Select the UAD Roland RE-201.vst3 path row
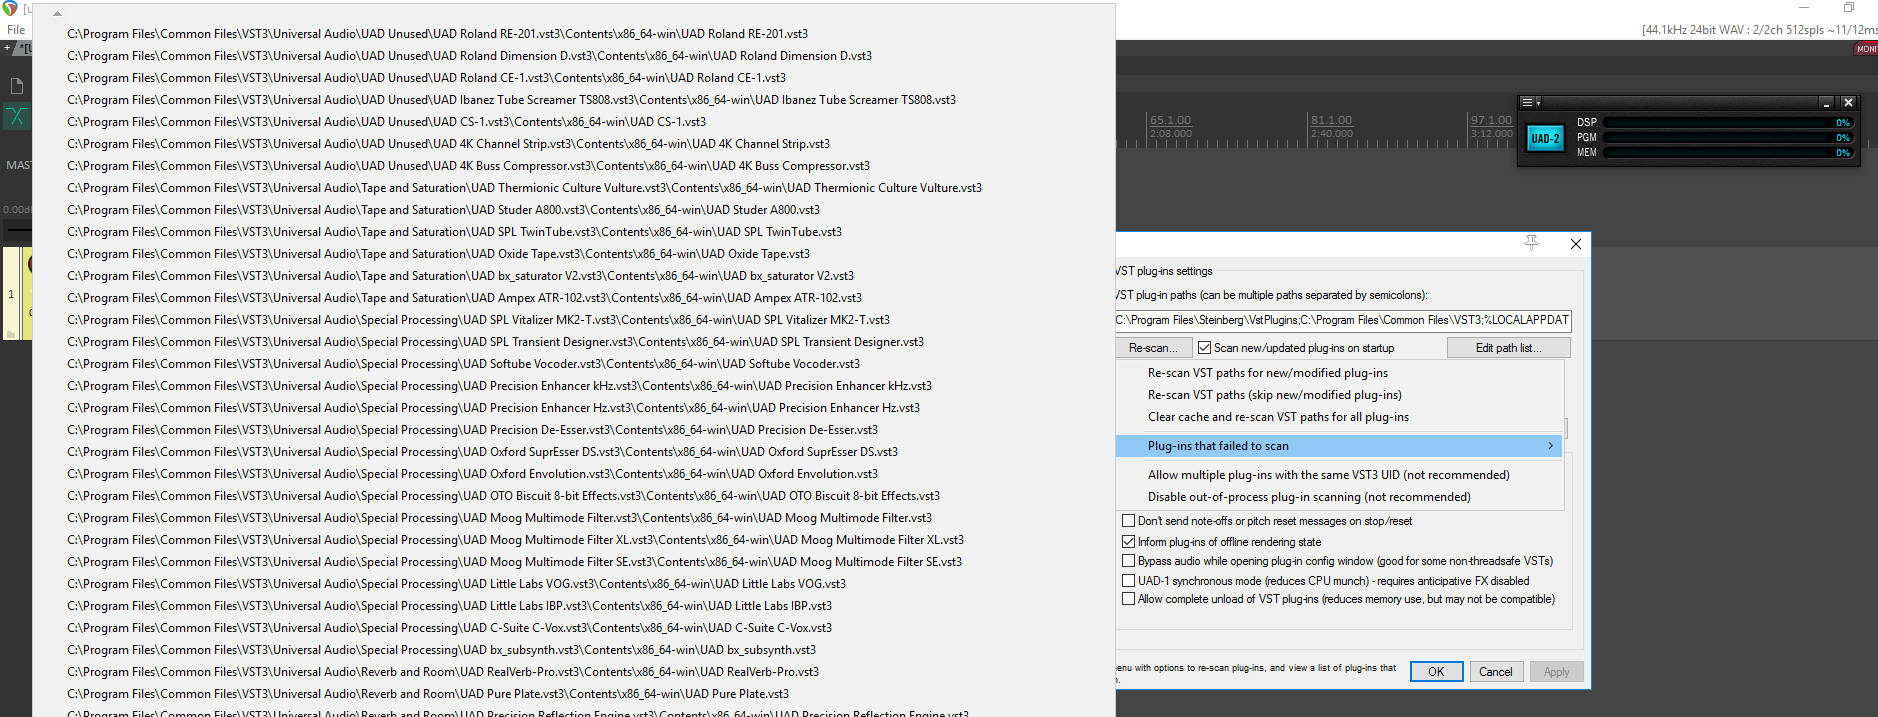Image resolution: width=1878 pixels, height=717 pixels. pos(573,34)
